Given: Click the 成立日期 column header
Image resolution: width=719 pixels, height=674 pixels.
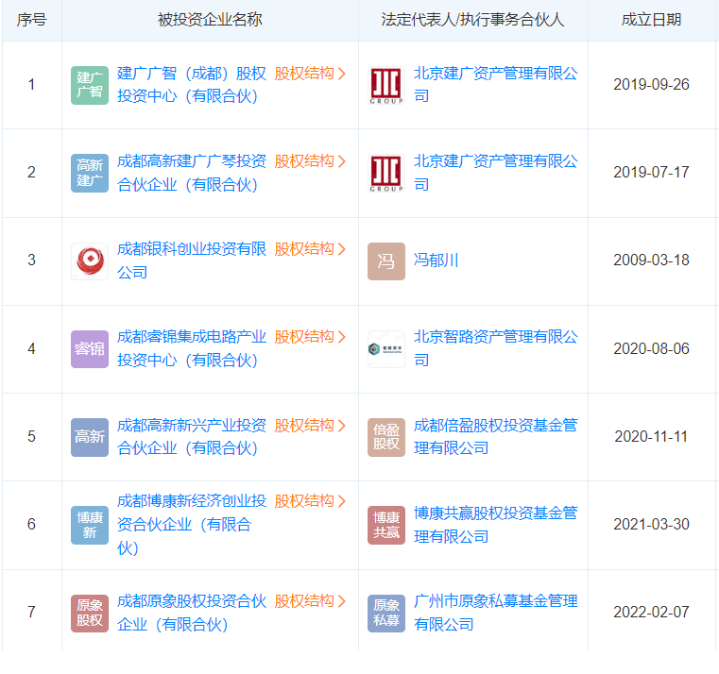Looking at the screenshot, I should click(651, 20).
